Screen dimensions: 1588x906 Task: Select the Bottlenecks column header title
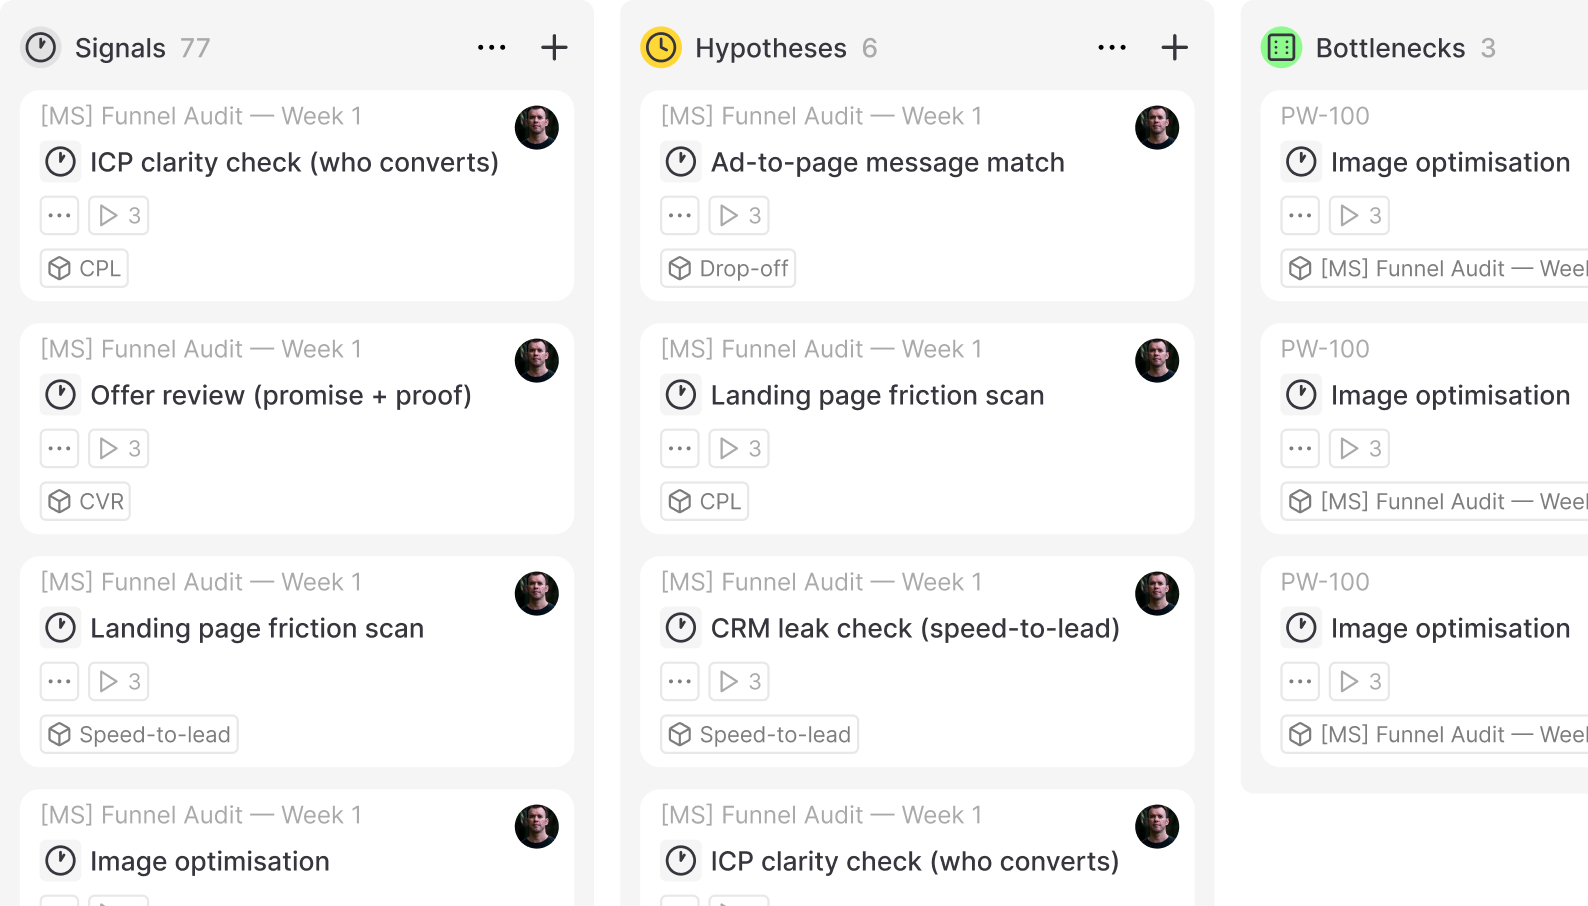(1390, 48)
